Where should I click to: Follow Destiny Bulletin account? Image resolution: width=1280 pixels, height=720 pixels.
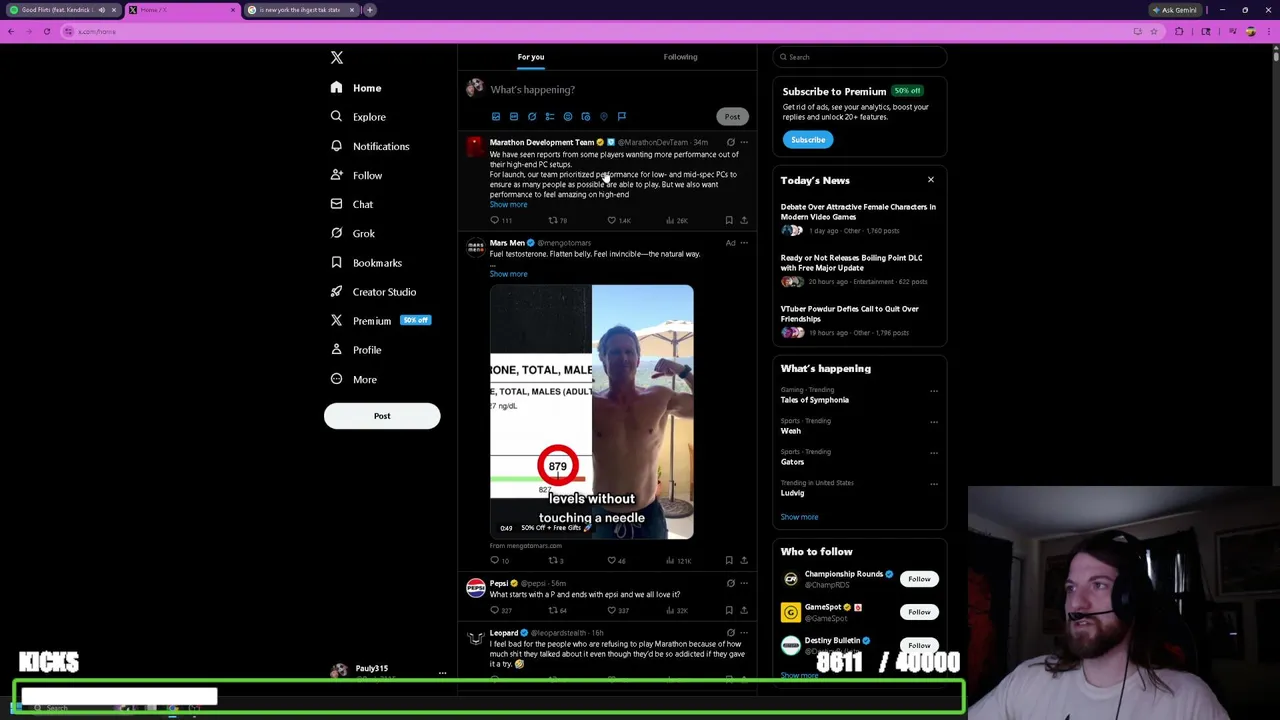click(x=919, y=645)
